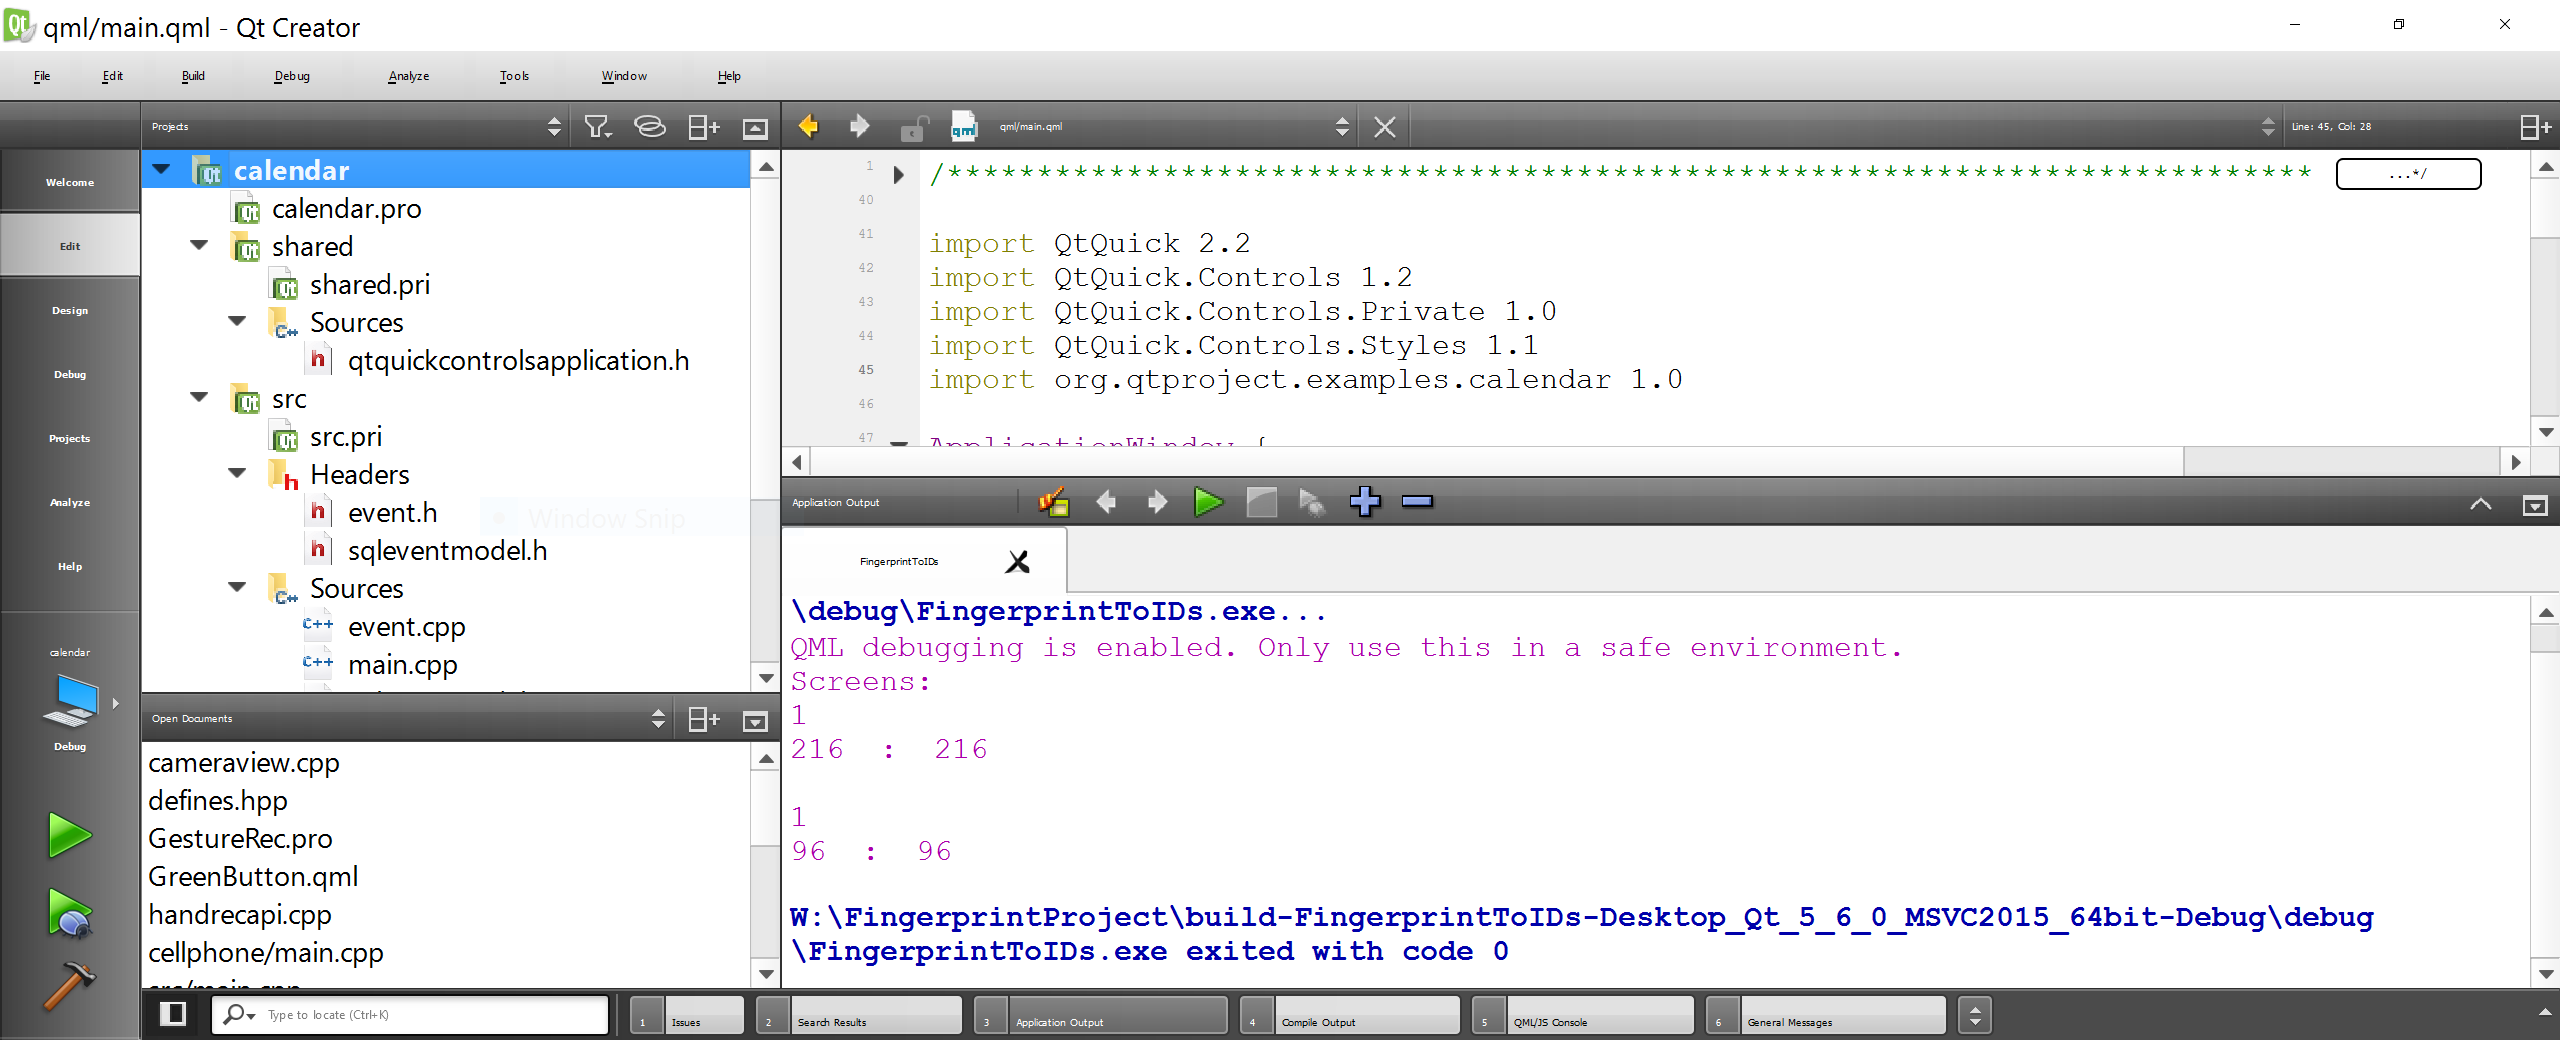Toggle the left sidebar visibility button

pos(173,1014)
